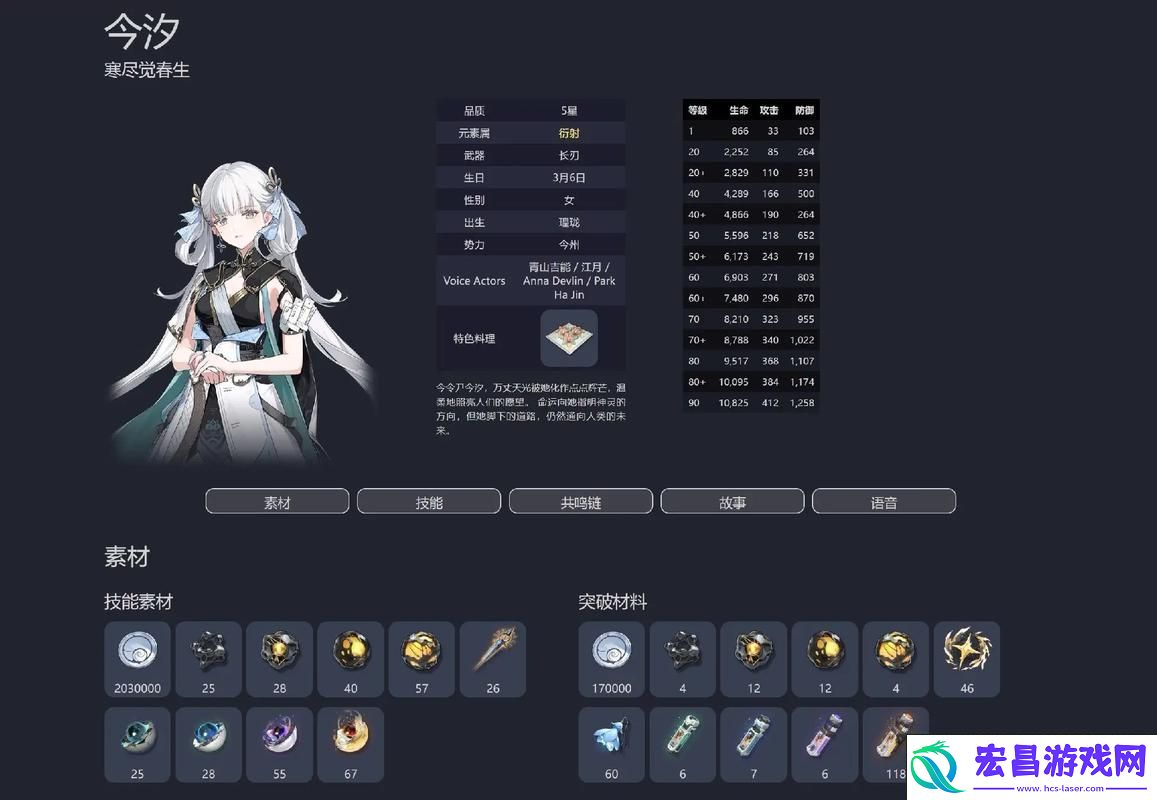Screen dimensions: 1157x800
Task: Open the 特色料理 dish thumbnail
Action: (x=569, y=338)
